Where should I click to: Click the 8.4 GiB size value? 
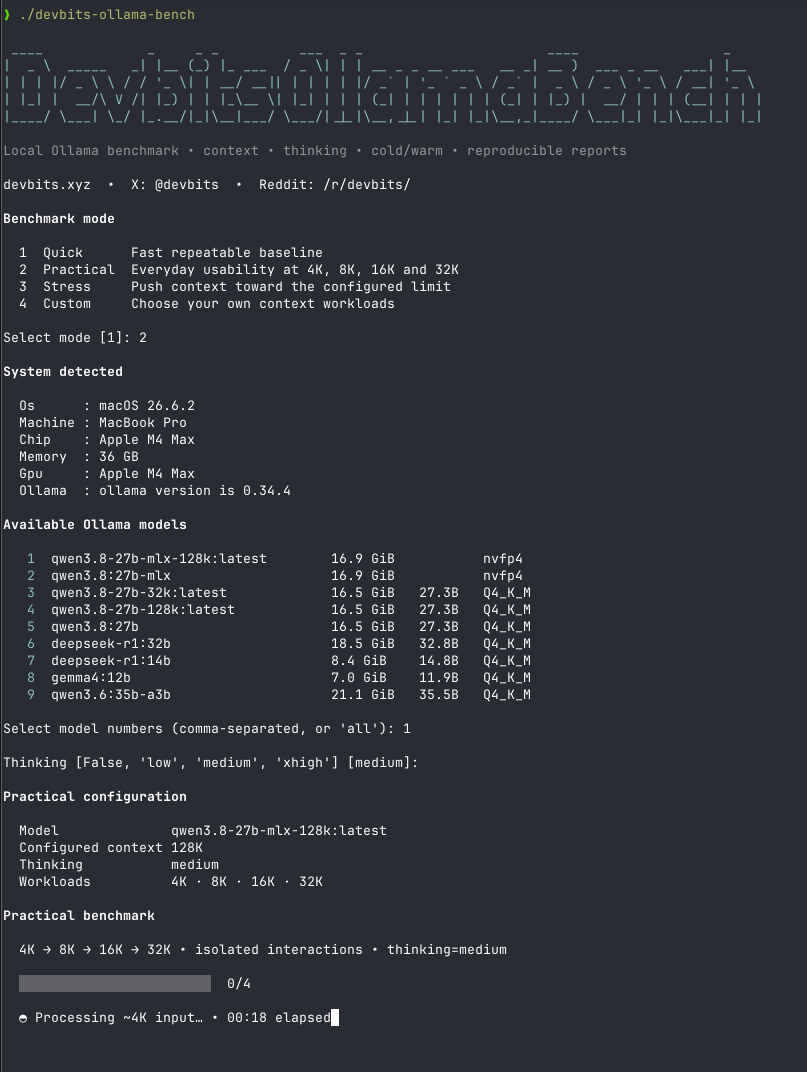tap(359, 661)
